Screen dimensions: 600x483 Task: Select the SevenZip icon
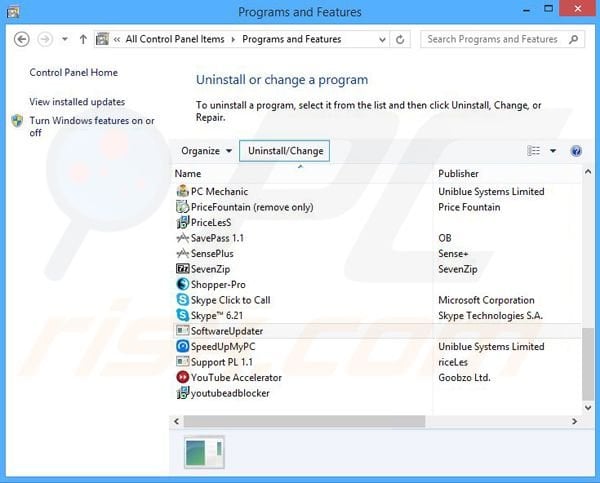click(x=183, y=269)
